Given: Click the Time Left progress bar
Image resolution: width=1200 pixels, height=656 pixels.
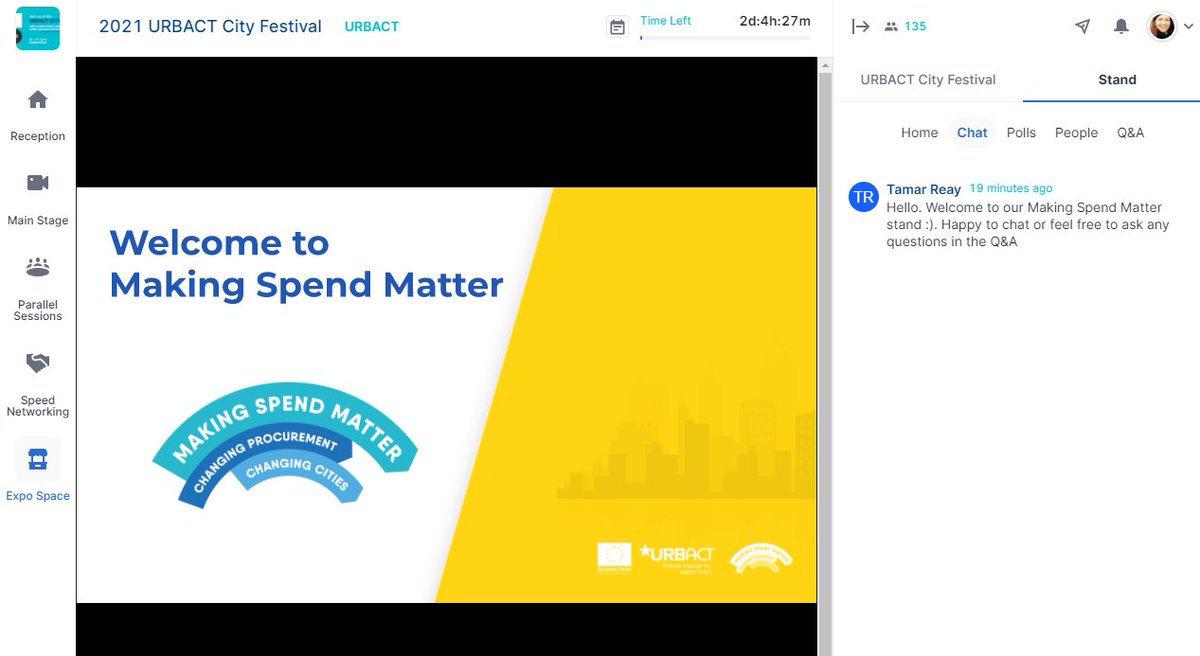Looking at the screenshot, I should coord(725,38).
